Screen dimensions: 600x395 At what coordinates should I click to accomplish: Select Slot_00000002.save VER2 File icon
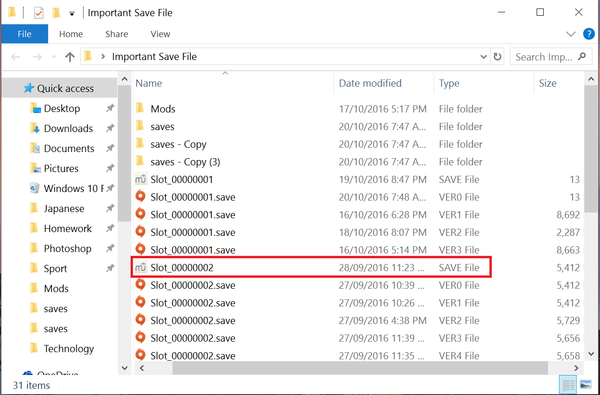pyautogui.click(x=140, y=320)
